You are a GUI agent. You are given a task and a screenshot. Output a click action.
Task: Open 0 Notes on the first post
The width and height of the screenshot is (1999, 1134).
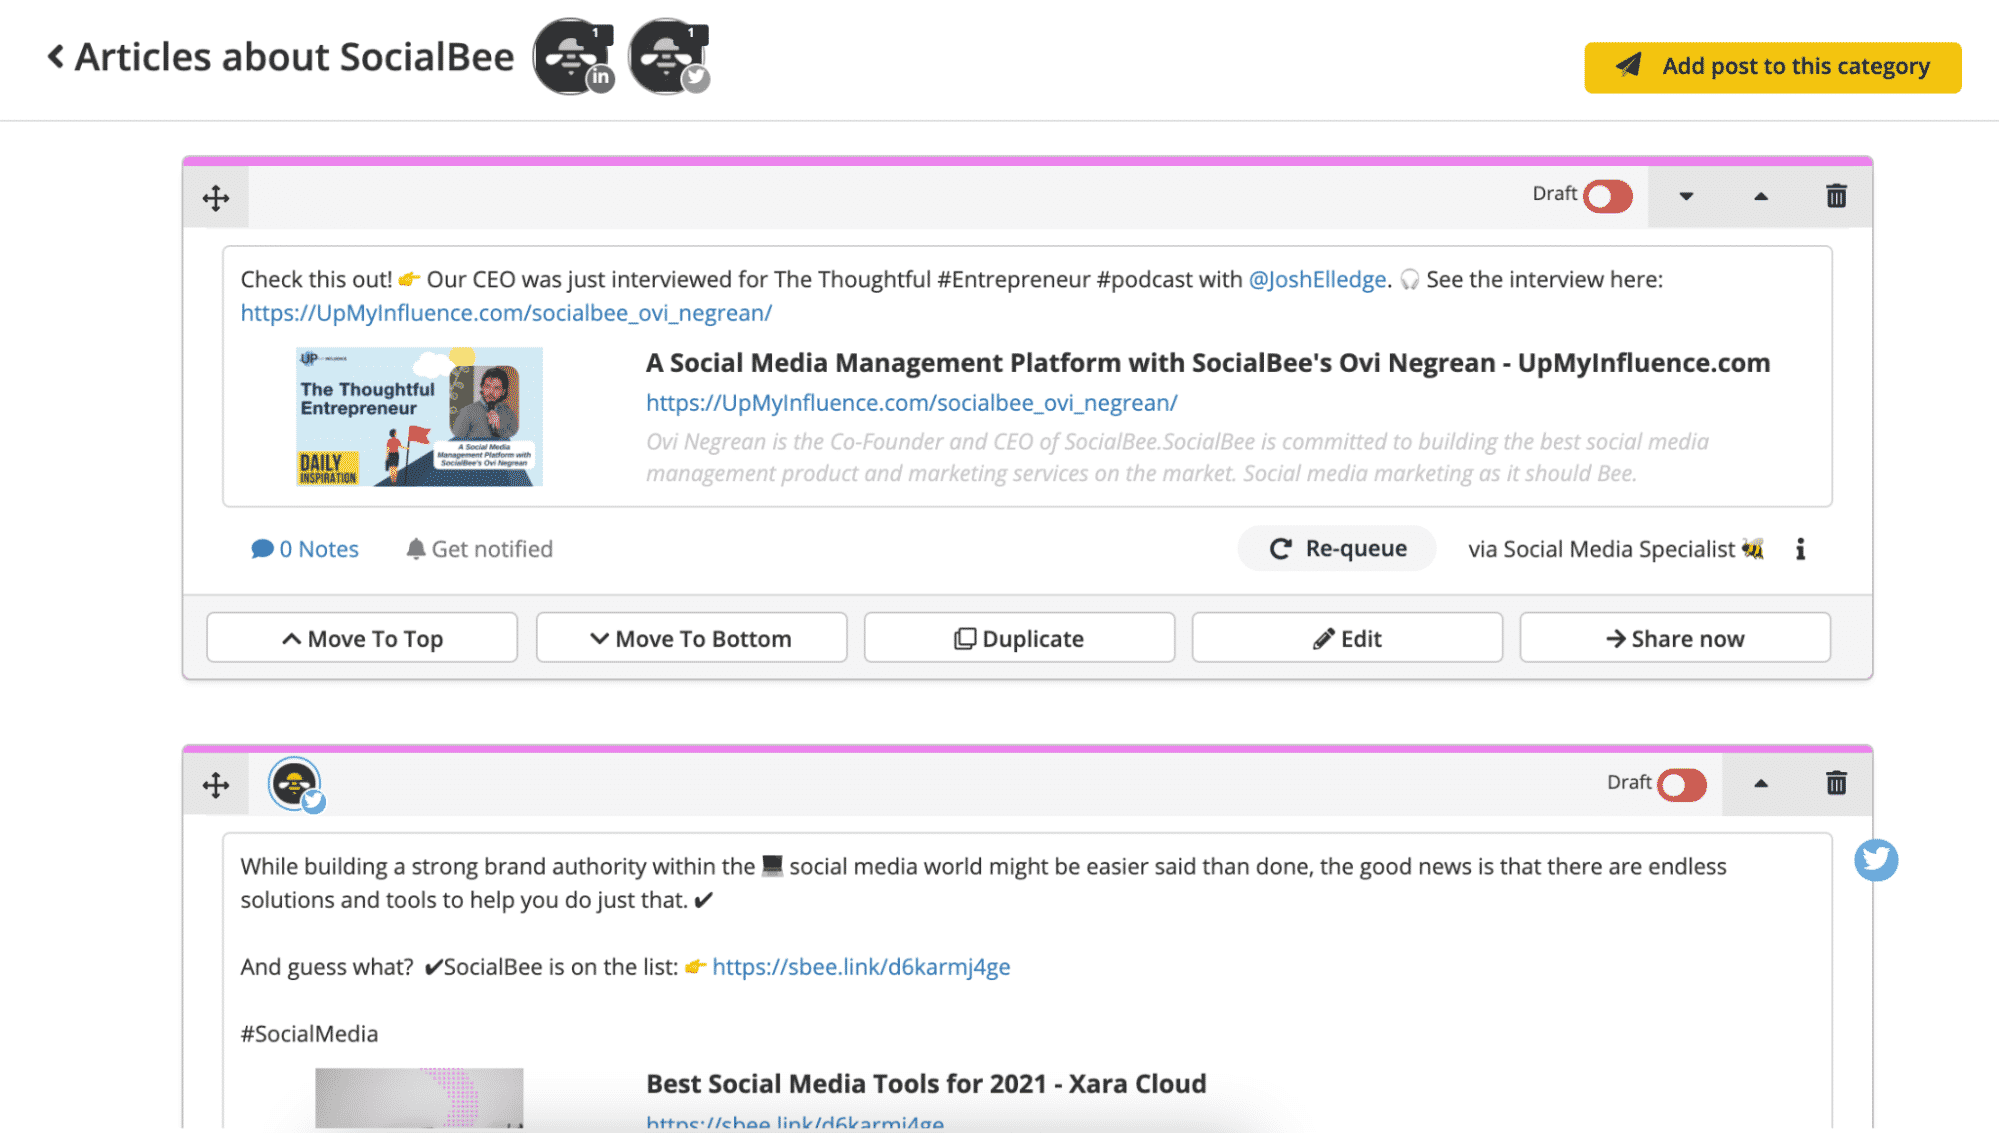point(305,549)
